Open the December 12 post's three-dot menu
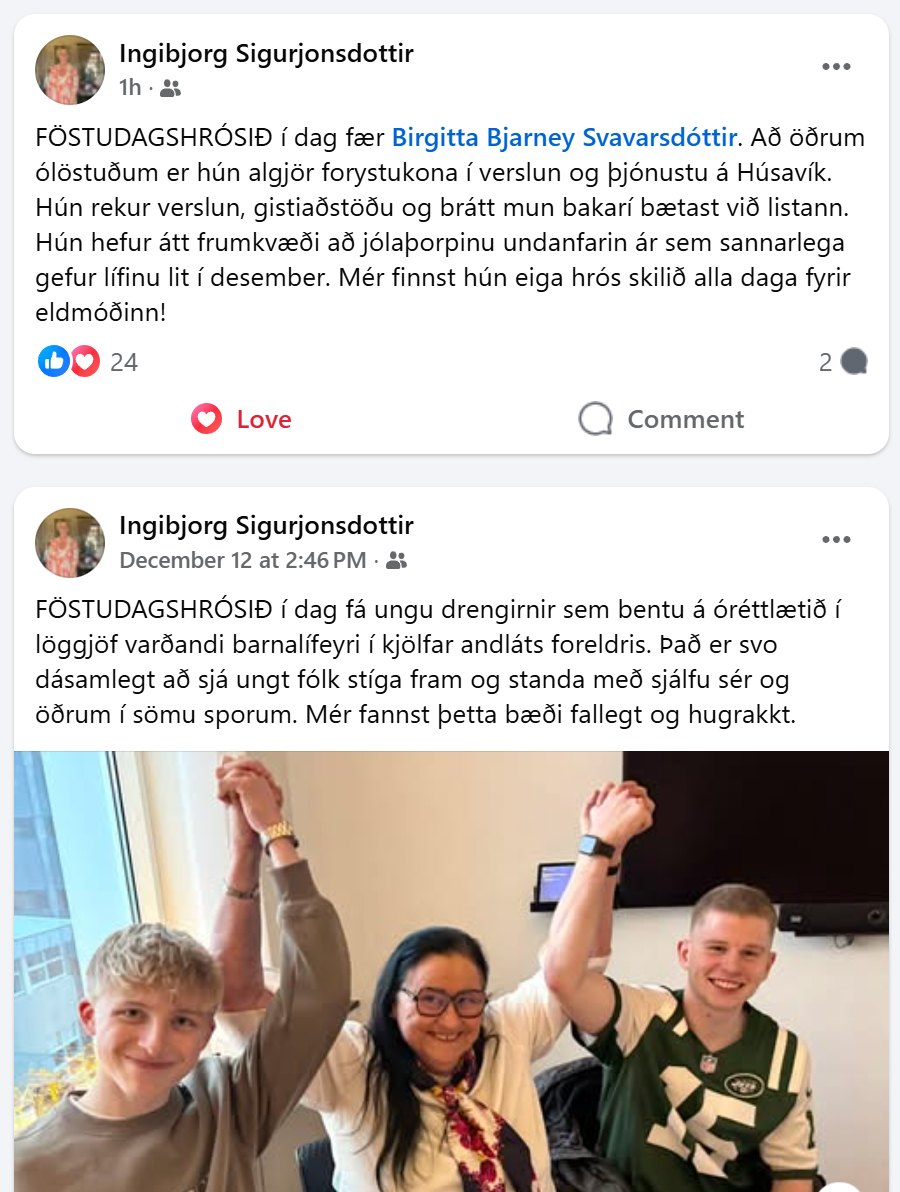The image size is (900, 1192). [836, 540]
